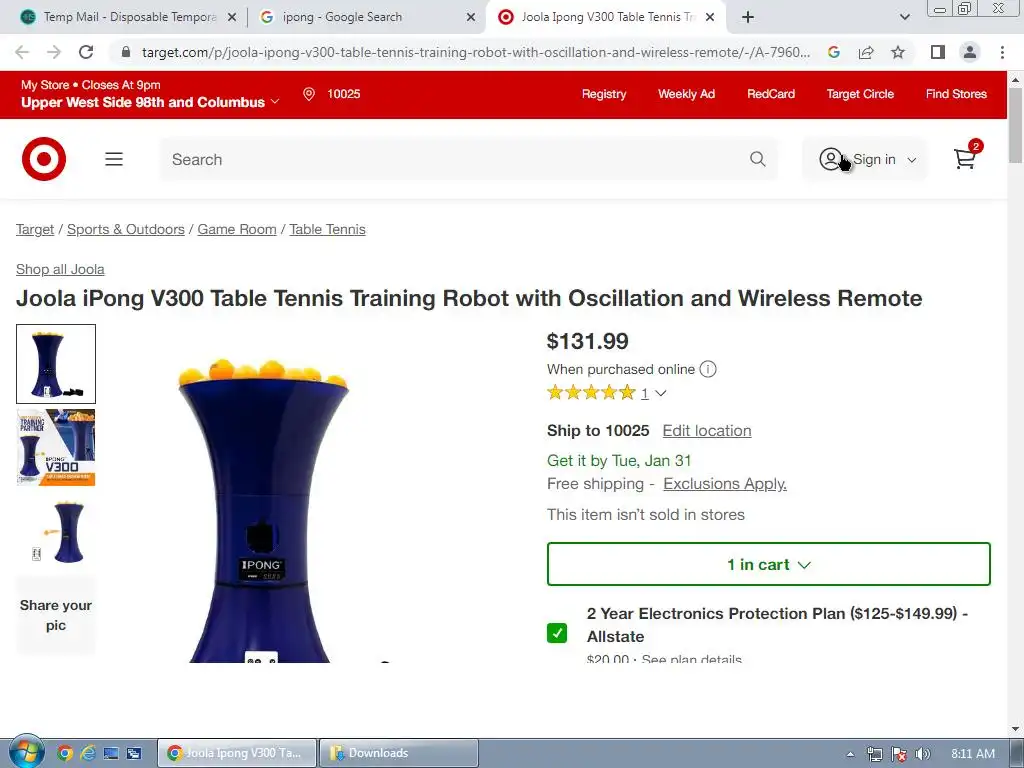Select the V300 training partner thumbnail
The image size is (1024, 768).
pyautogui.click(x=56, y=448)
